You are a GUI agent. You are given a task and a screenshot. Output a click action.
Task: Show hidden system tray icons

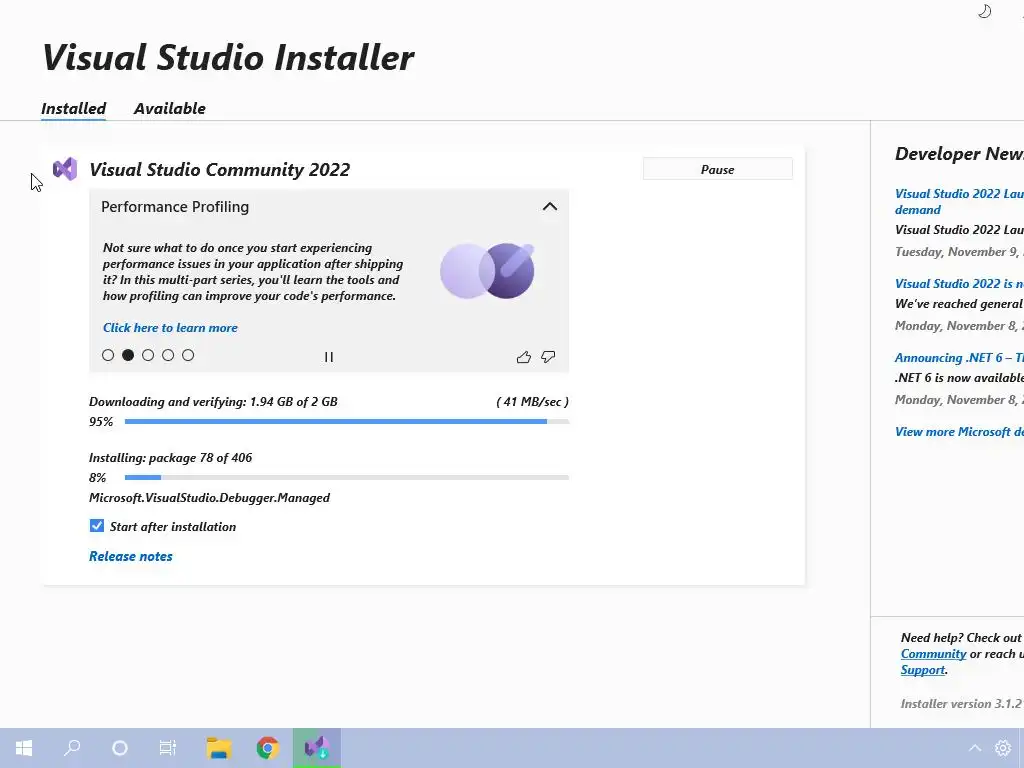[974, 748]
